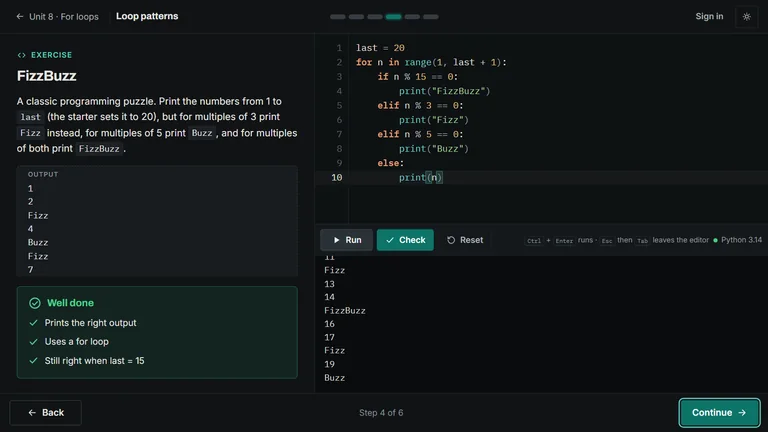Jump to the first step progress segment

[x=337, y=17]
